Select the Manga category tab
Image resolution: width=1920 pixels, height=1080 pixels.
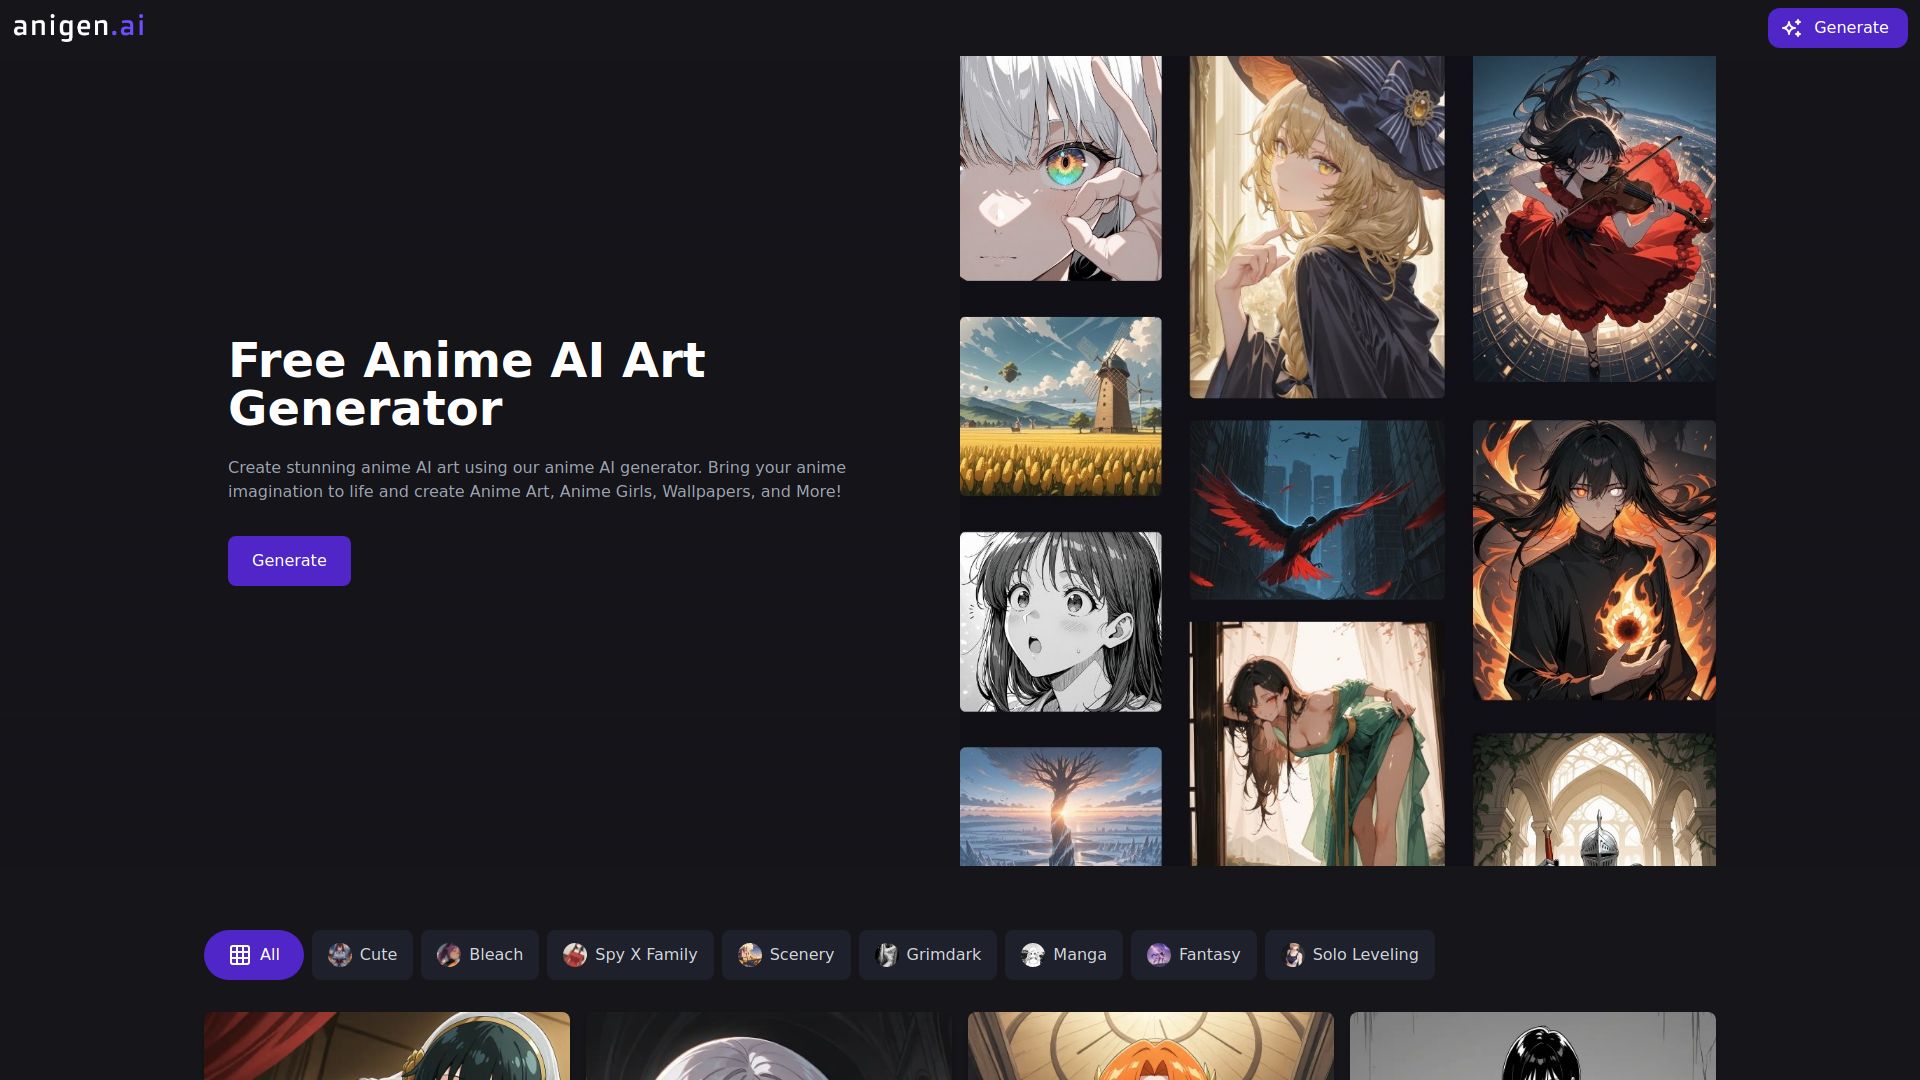[1063, 955]
